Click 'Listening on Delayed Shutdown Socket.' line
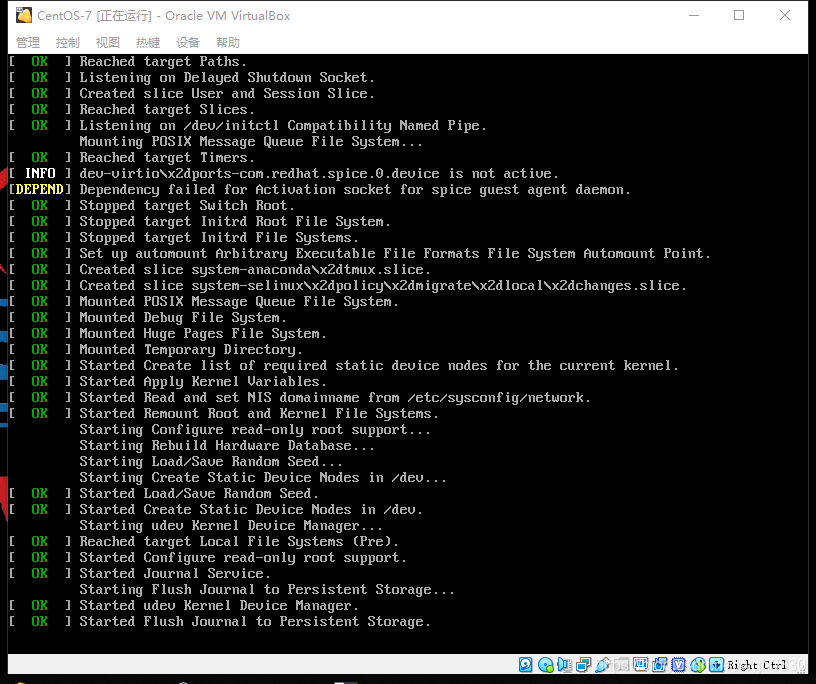The image size is (816, 684). (227, 78)
